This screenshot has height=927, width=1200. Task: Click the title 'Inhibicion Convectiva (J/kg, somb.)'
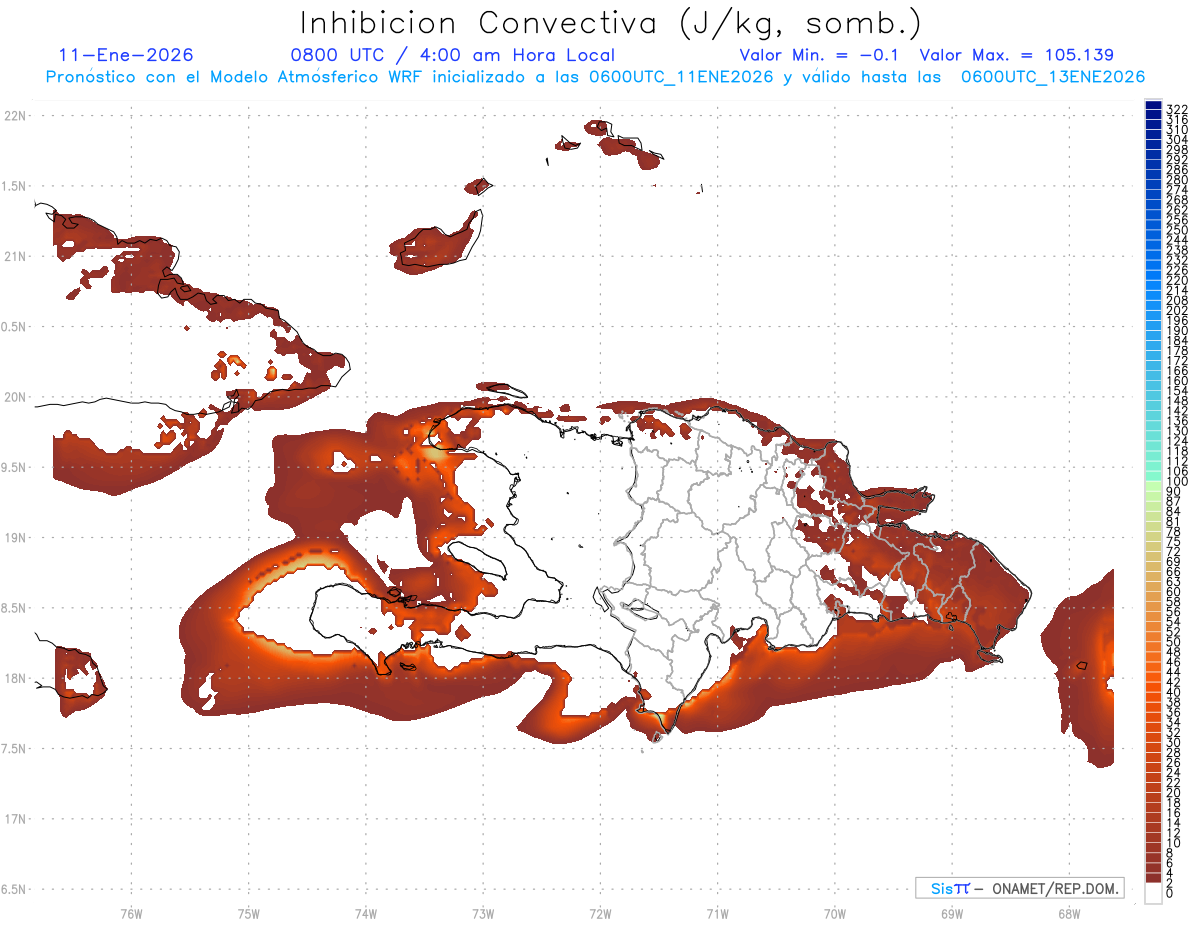point(610,22)
